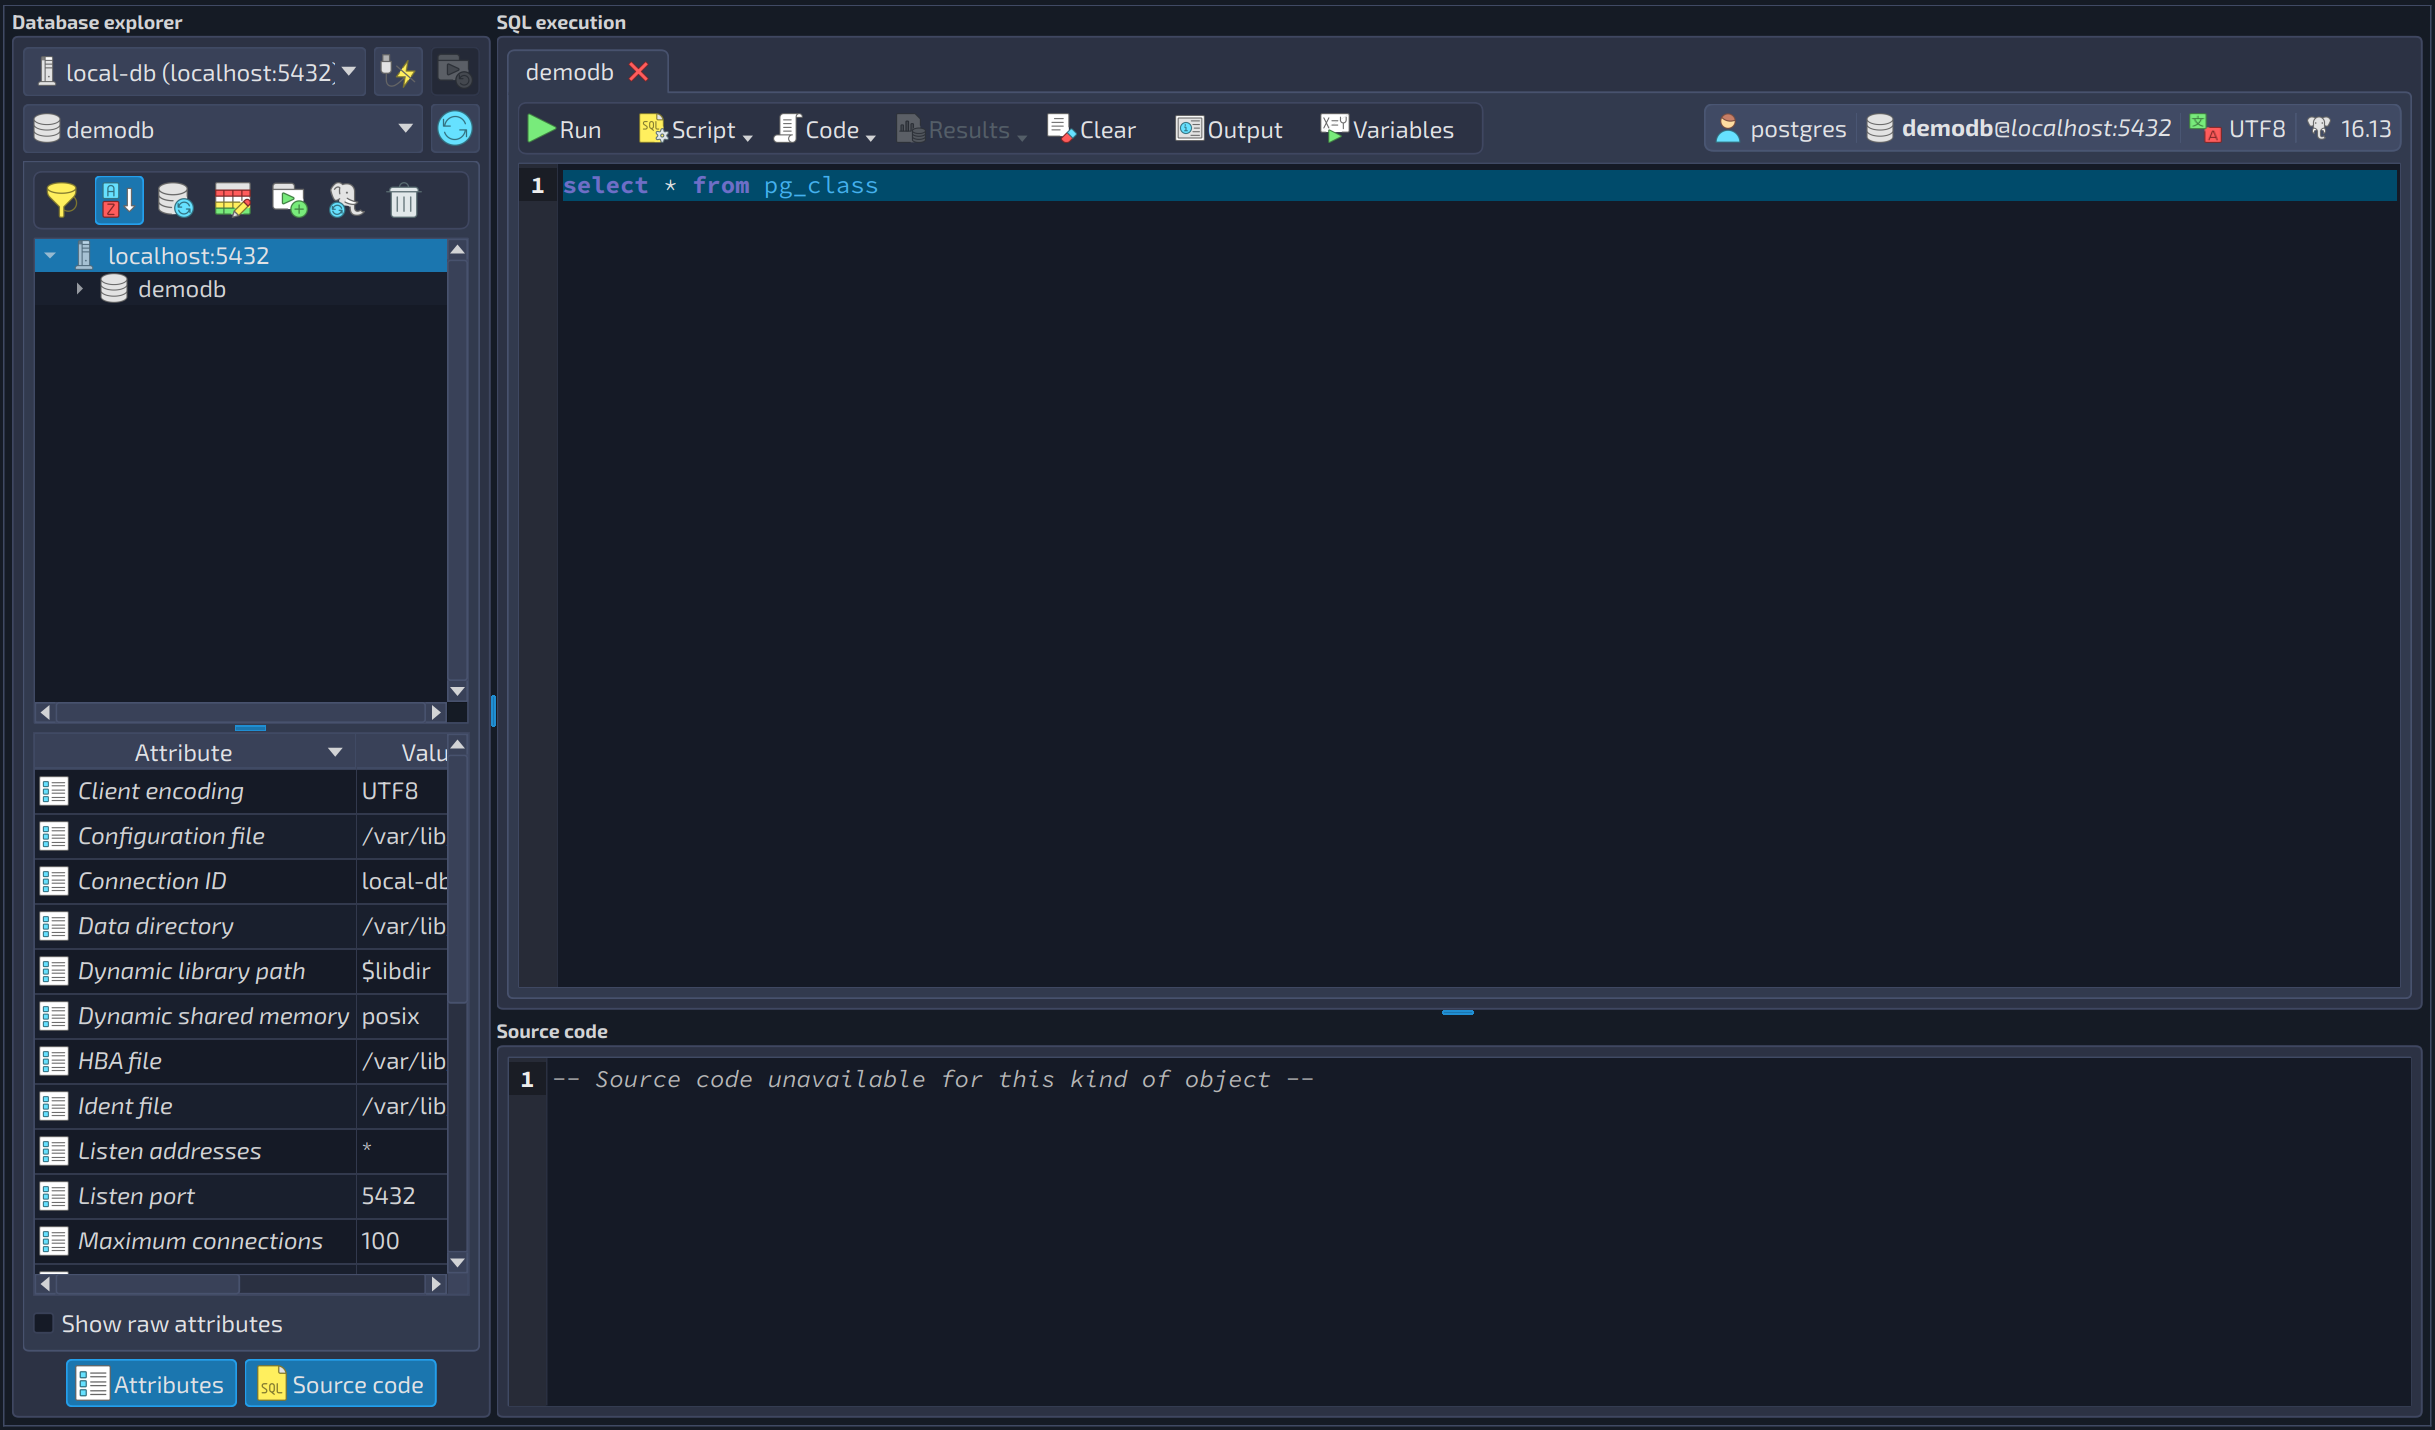This screenshot has width=2435, height=1430.
Task: Select the Maximum connections row
Action: pyautogui.click(x=241, y=1241)
